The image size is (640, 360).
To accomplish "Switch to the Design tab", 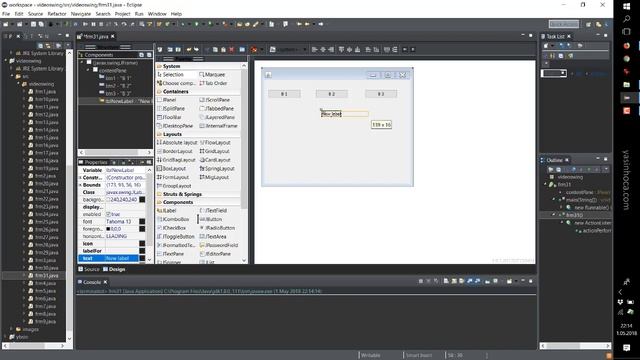I will [x=114, y=269].
